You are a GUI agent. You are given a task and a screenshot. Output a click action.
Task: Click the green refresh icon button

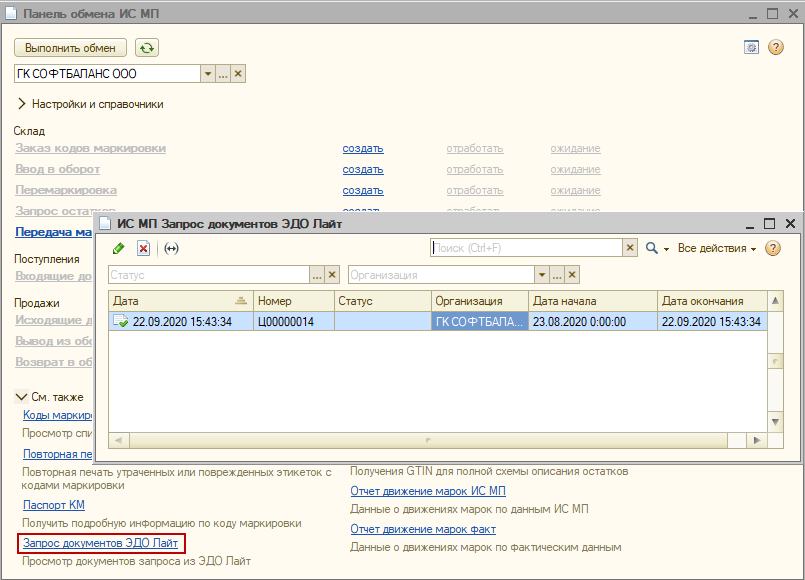(x=147, y=48)
